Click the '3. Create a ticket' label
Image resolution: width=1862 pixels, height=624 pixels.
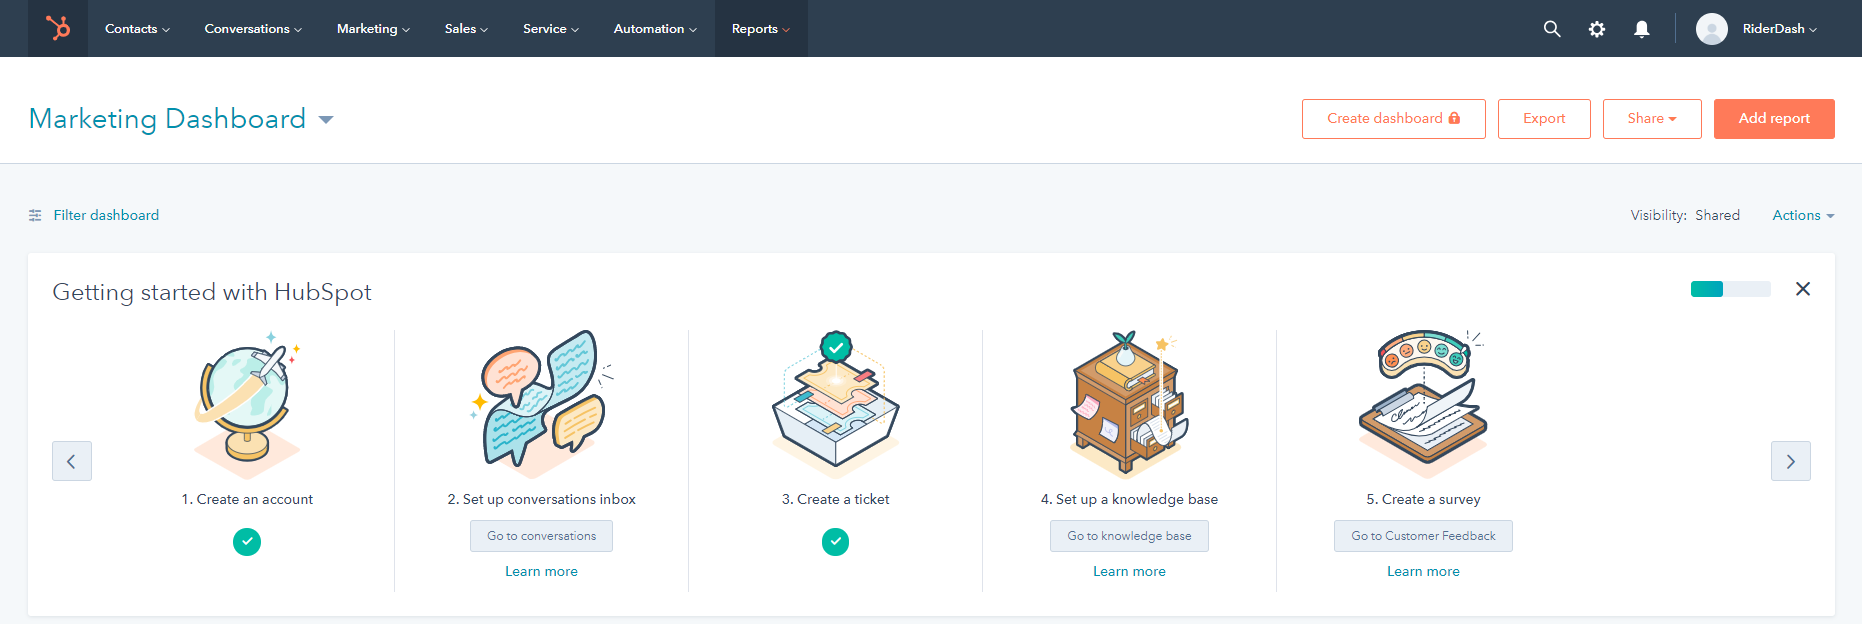coord(835,499)
